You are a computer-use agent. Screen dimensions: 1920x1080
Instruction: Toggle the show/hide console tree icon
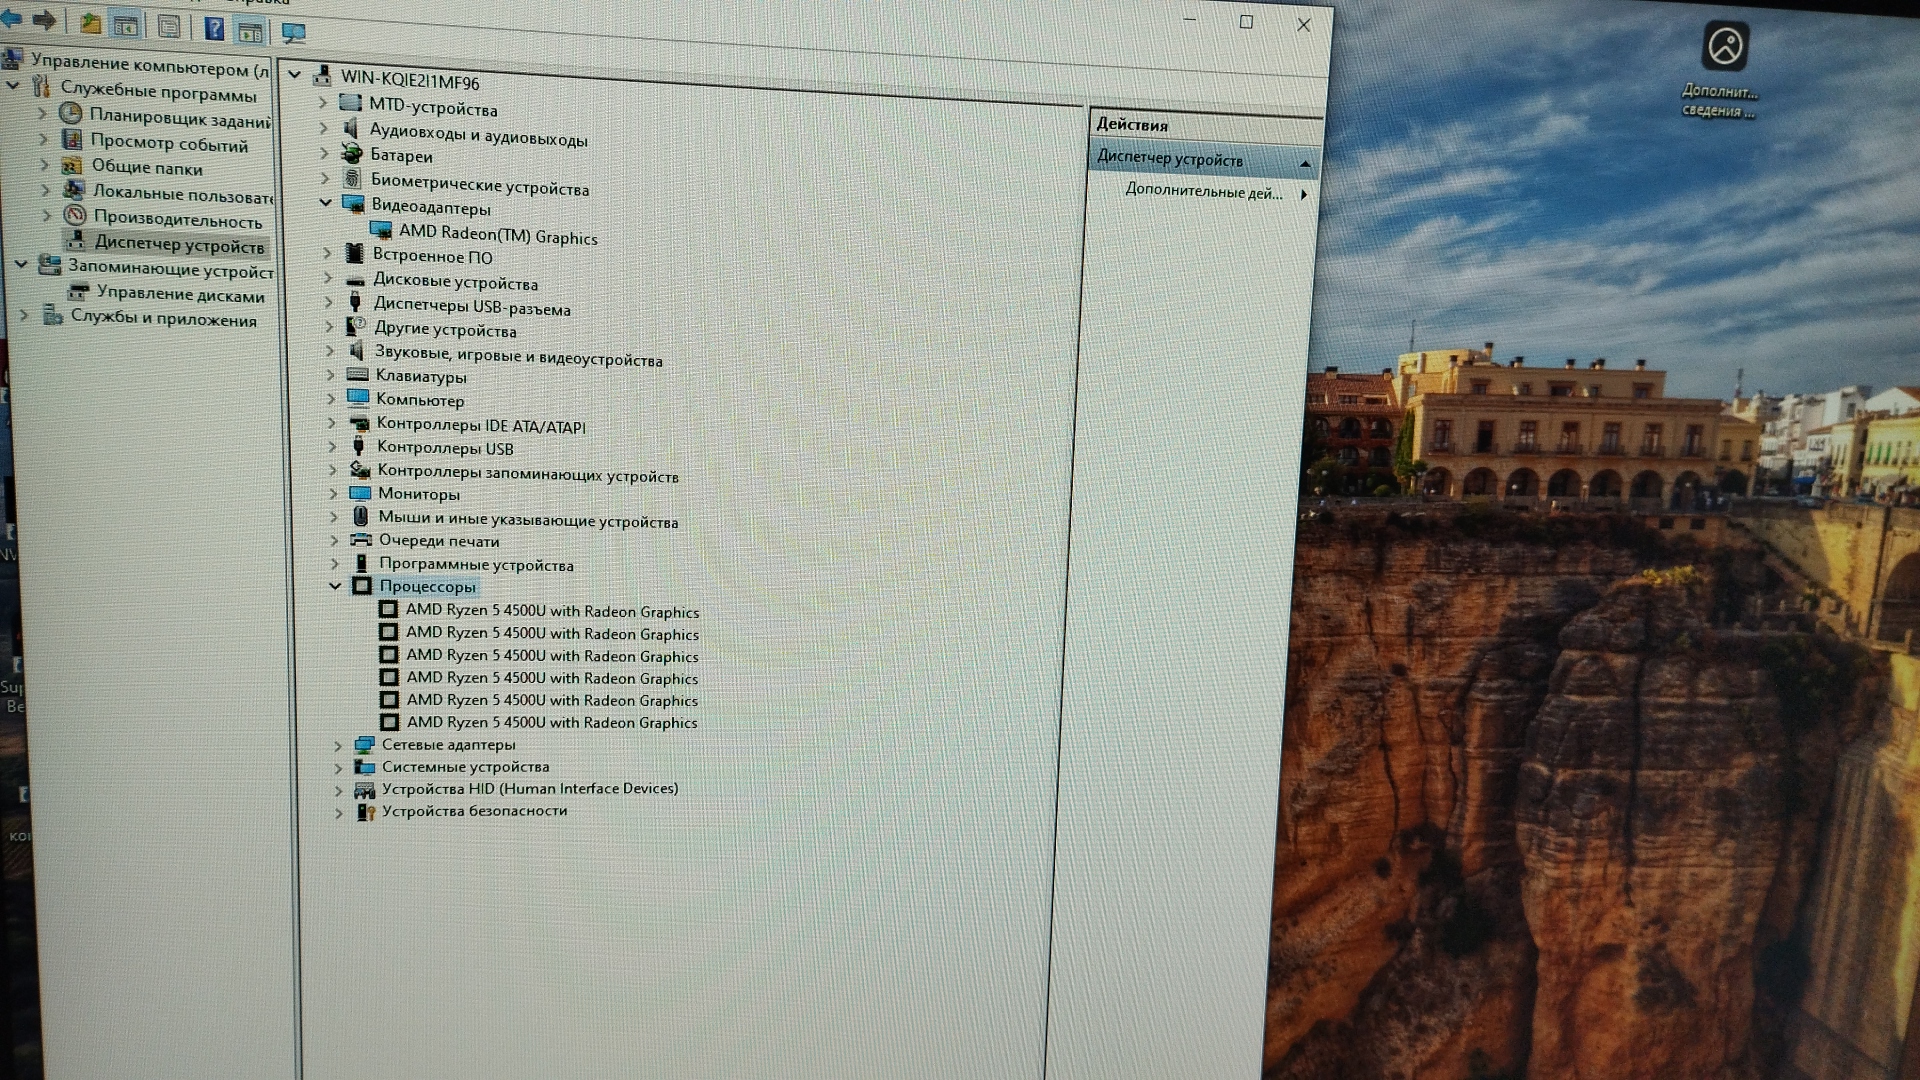point(126,26)
